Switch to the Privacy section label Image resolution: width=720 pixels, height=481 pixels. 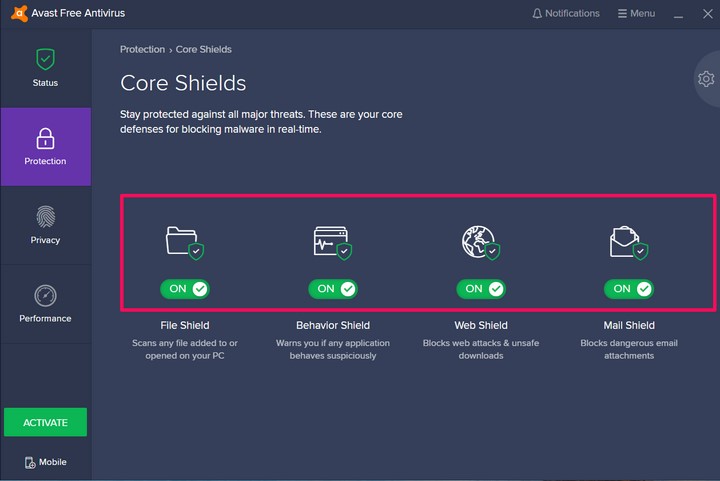(x=45, y=240)
